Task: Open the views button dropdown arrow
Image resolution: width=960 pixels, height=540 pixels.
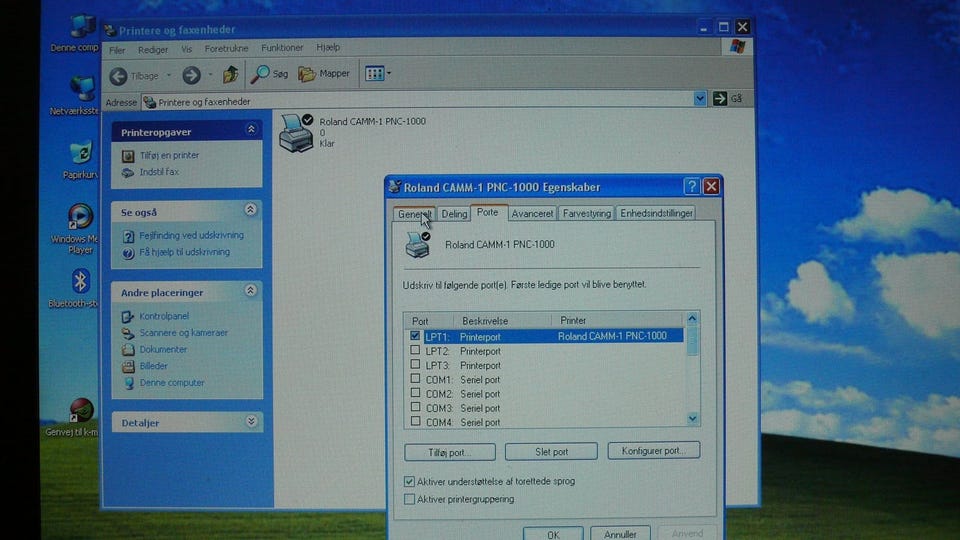Action: coord(389,73)
